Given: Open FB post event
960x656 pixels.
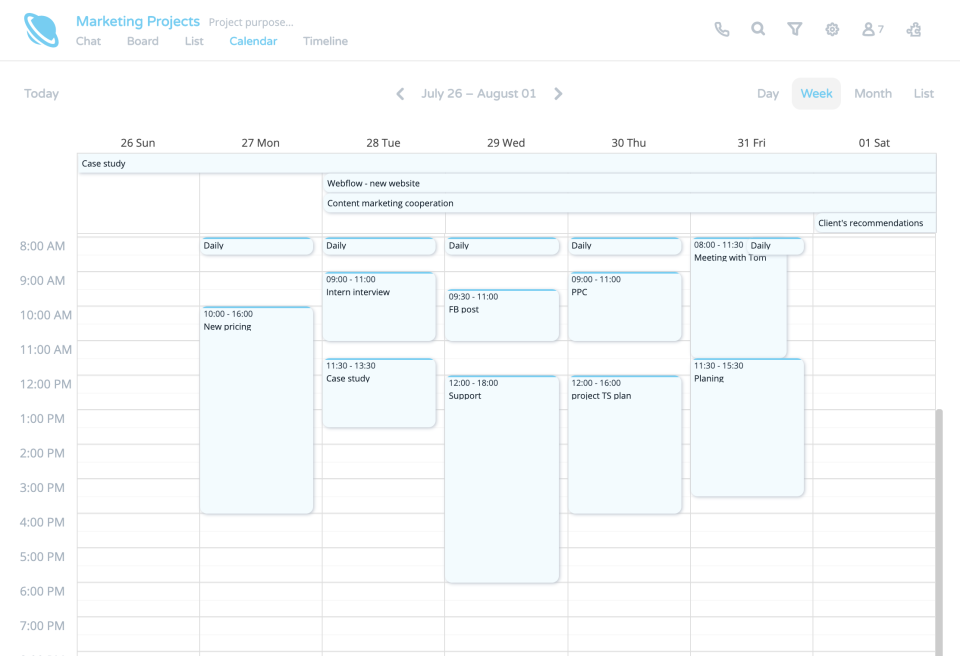Looking at the screenshot, I should [502, 315].
